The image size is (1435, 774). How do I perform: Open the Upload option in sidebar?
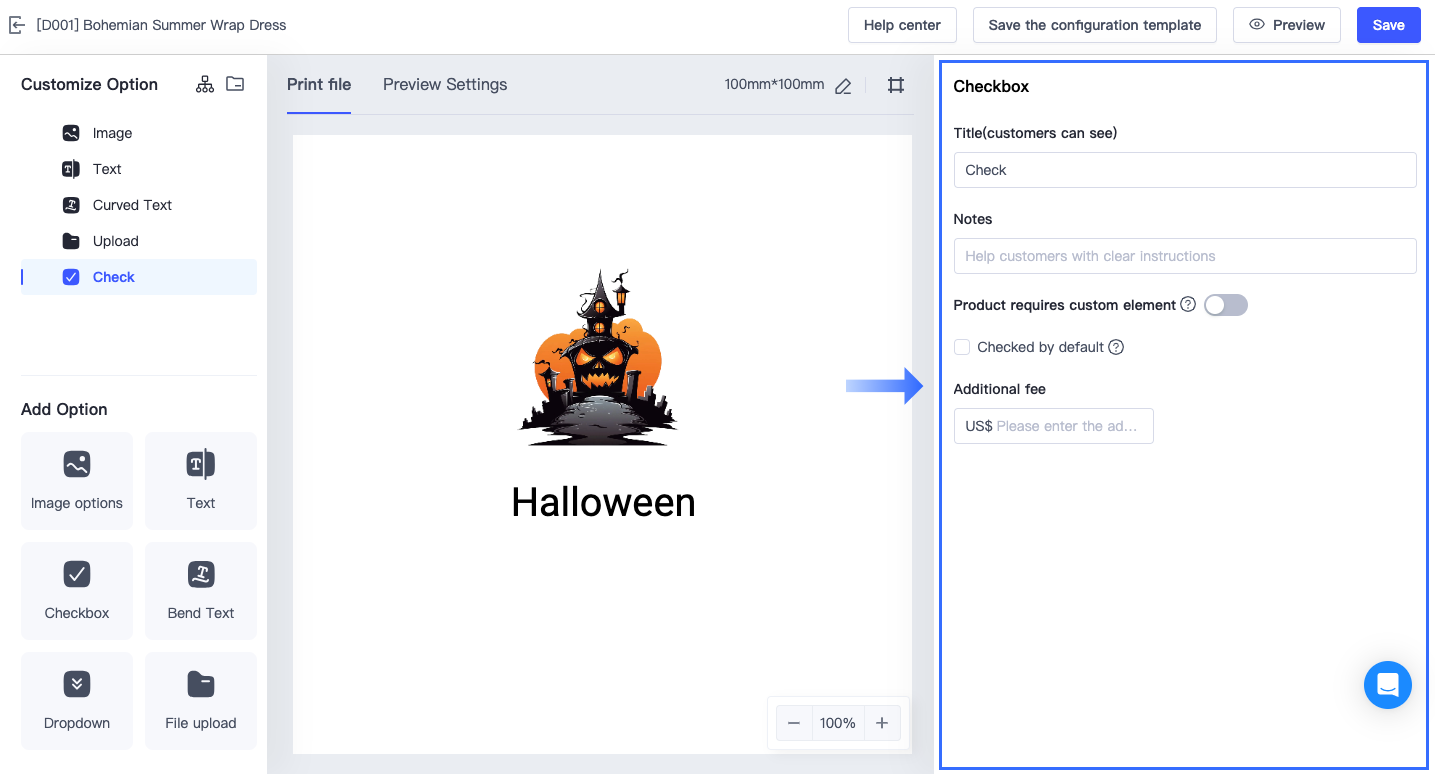(x=115, y=240)
